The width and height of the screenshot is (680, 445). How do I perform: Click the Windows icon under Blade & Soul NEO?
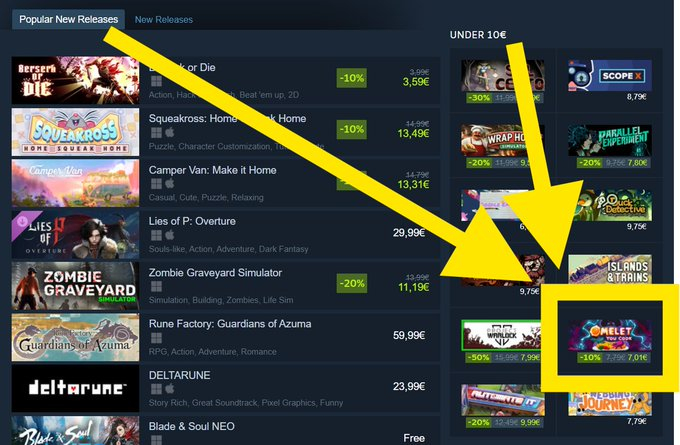pos(156,439)
